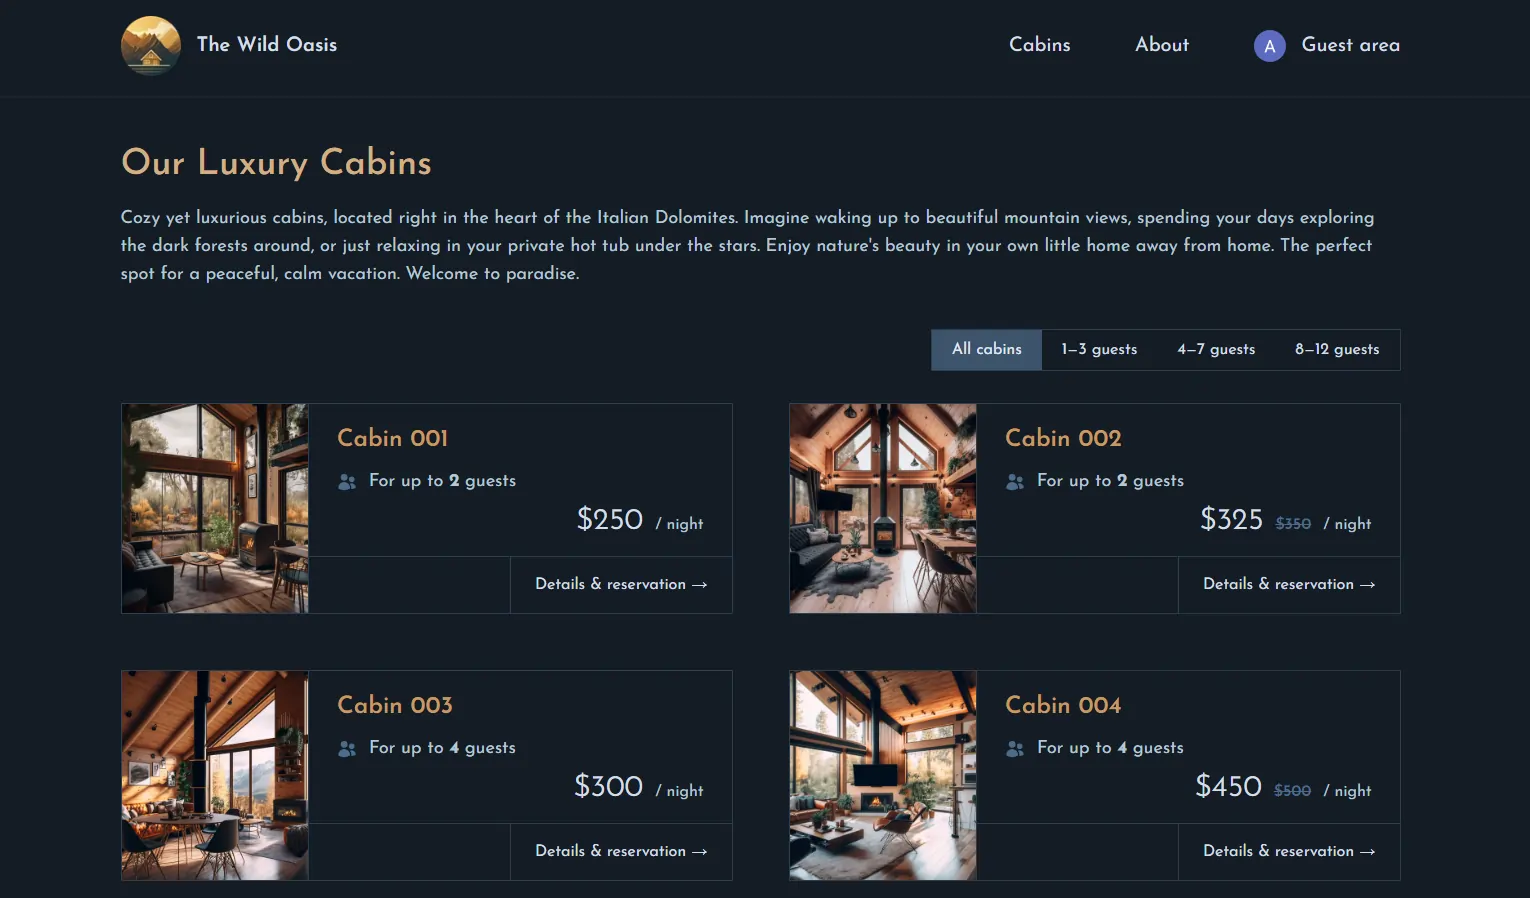Select the 8–12 guests filter
Screen dimensions: 1530x898
click(x=1336, y=349)
